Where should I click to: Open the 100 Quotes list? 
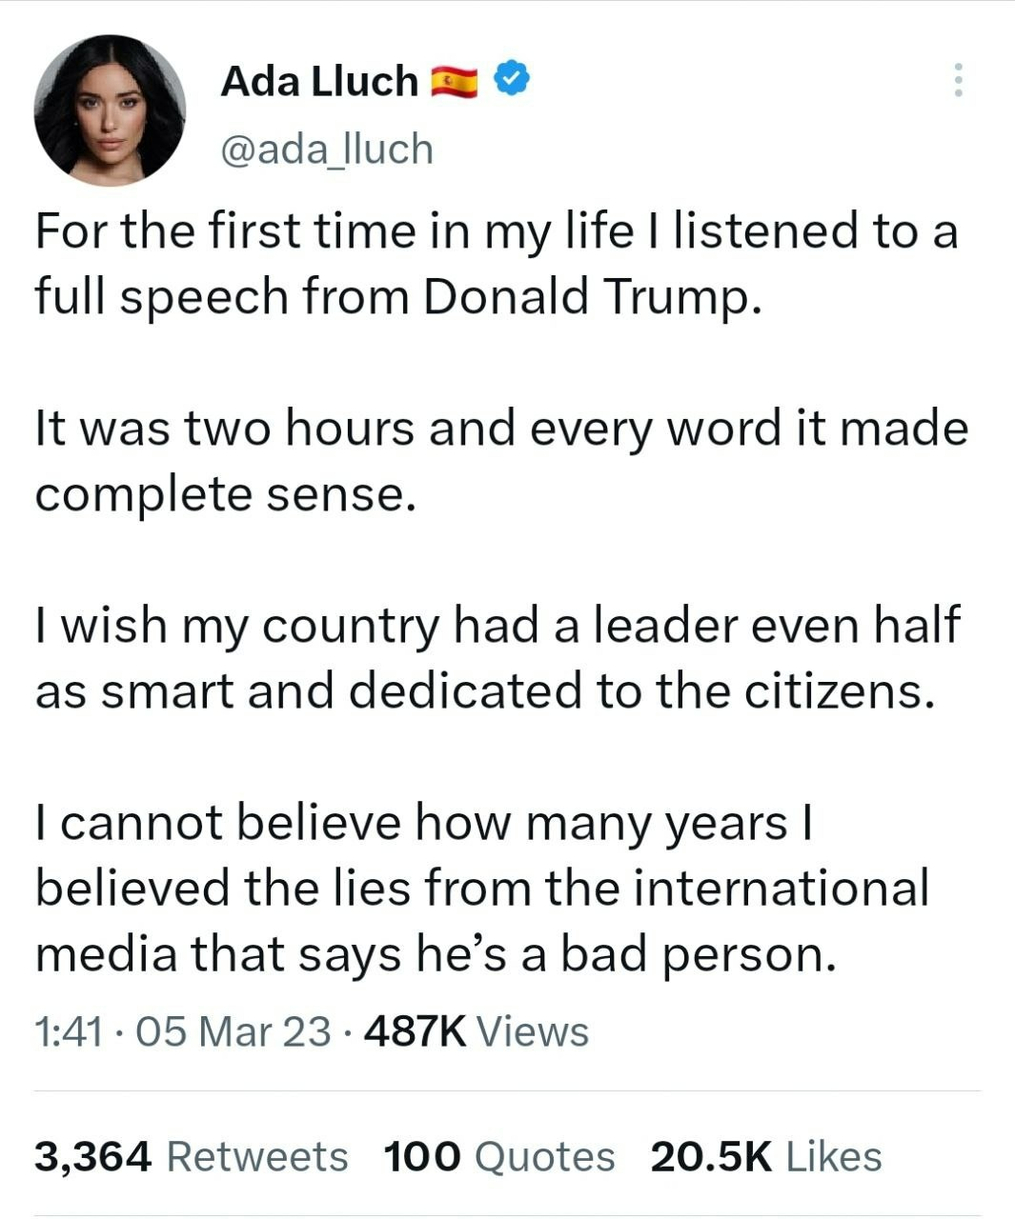point(499,1156)
